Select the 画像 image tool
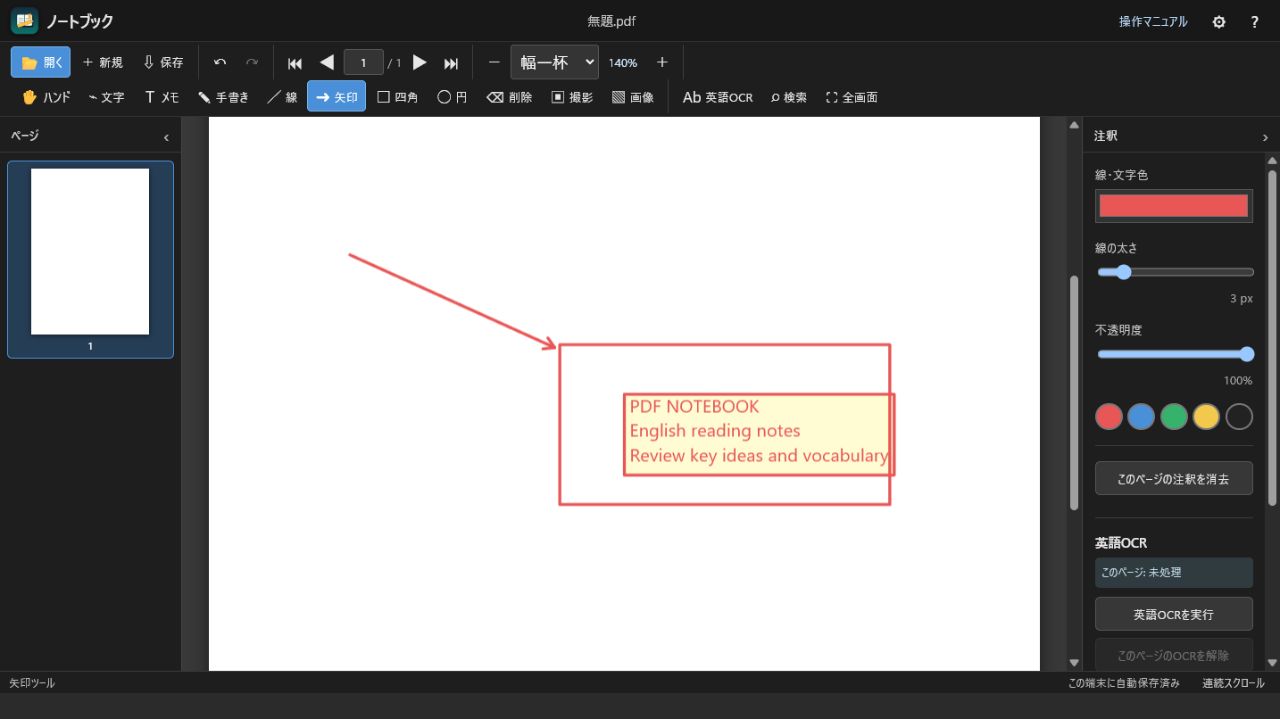 (x=633, y=97)
